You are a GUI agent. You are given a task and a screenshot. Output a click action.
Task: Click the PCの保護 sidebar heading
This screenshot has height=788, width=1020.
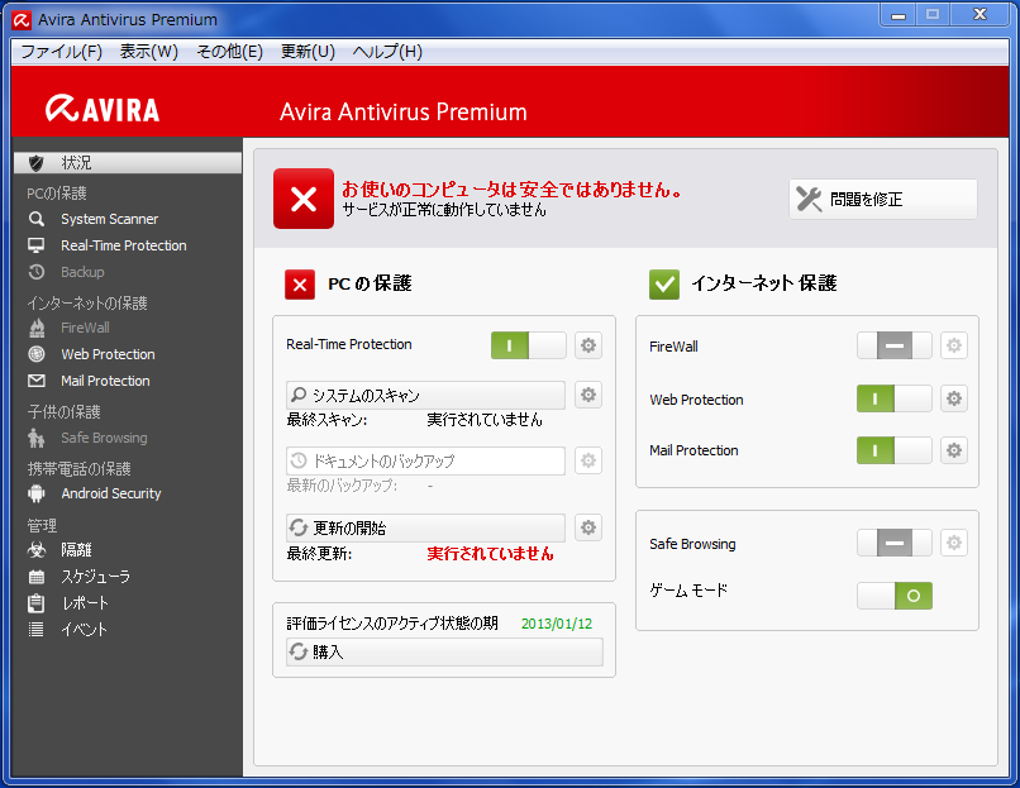[x=57, y=193]
